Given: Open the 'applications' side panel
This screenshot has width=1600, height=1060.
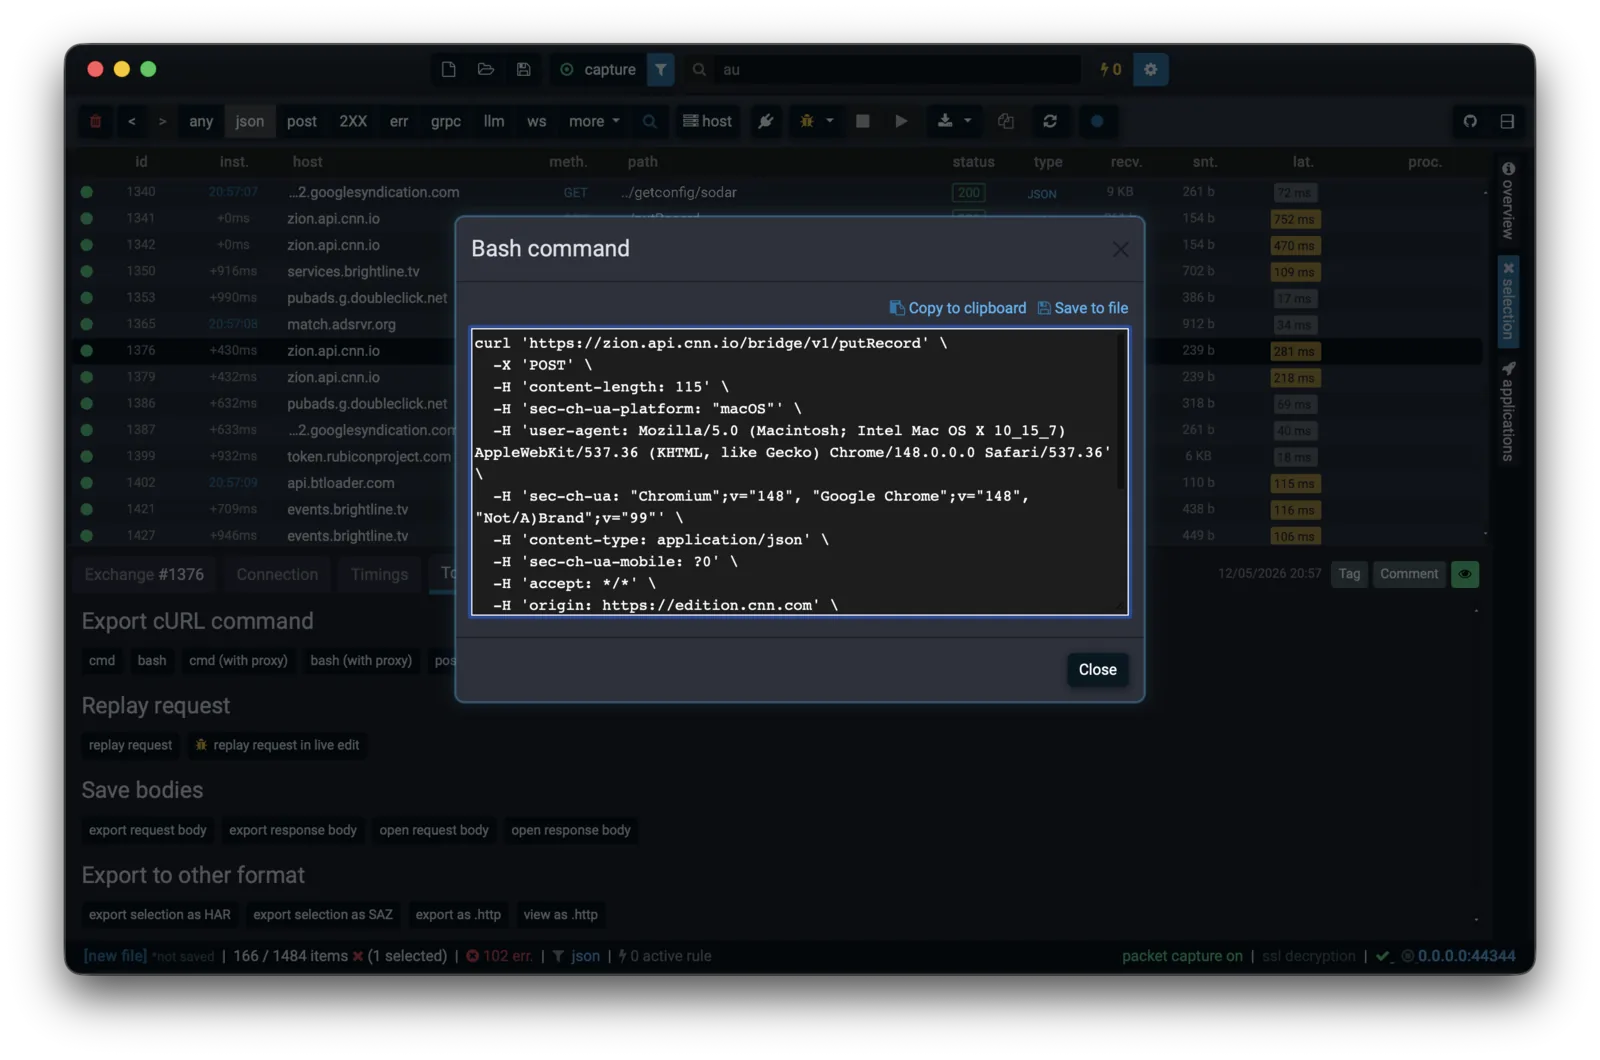Looking at the screenshot, I should pos(1508,411).
